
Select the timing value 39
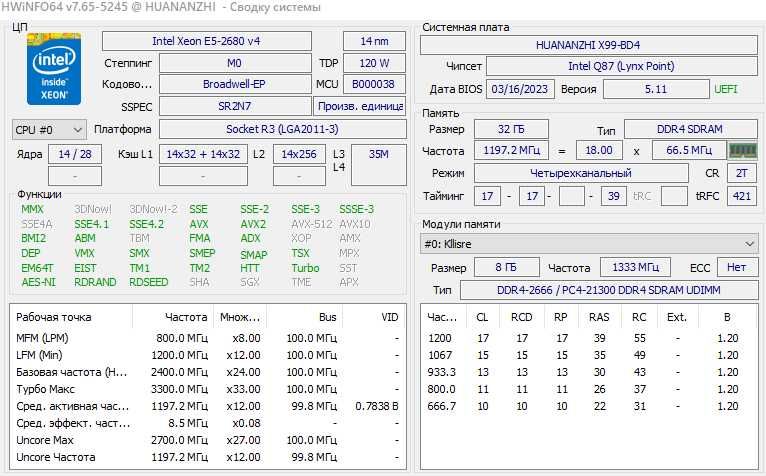[614, 196]
